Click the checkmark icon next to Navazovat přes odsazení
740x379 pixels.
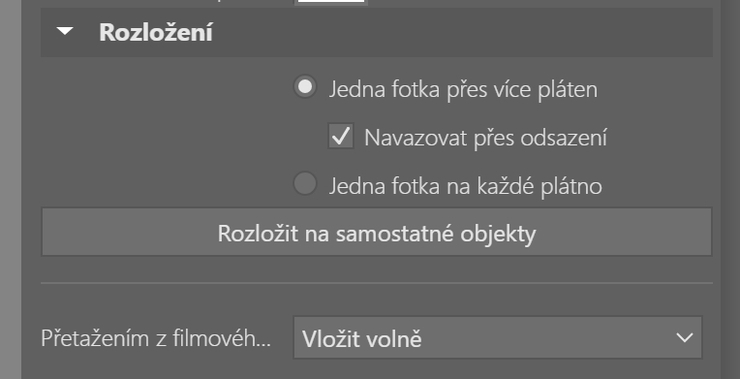pyautogui.click(x=341, y=136)
